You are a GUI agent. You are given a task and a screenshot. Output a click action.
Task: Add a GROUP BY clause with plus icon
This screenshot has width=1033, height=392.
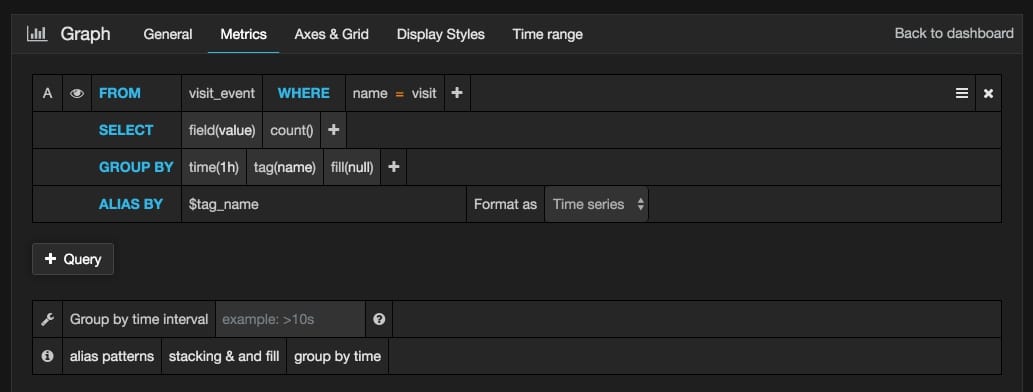393,167
